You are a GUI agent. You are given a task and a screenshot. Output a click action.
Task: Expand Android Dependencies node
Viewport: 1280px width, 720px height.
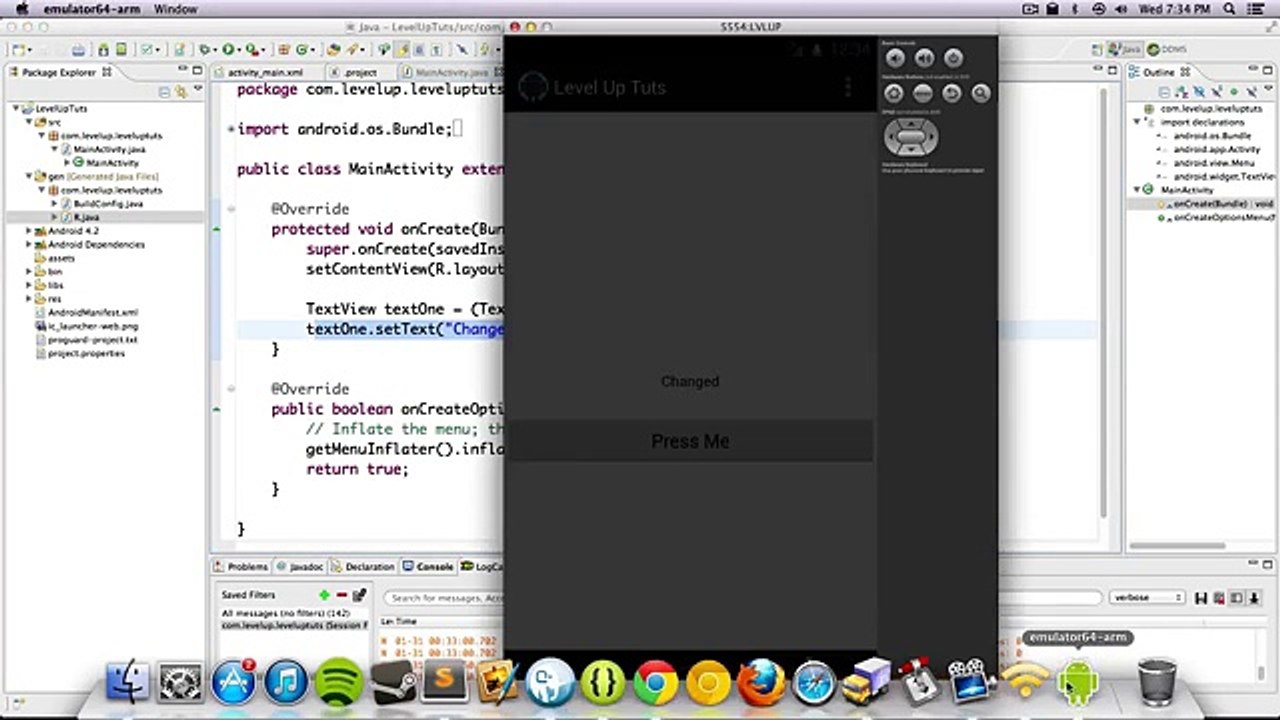[29, 244]
